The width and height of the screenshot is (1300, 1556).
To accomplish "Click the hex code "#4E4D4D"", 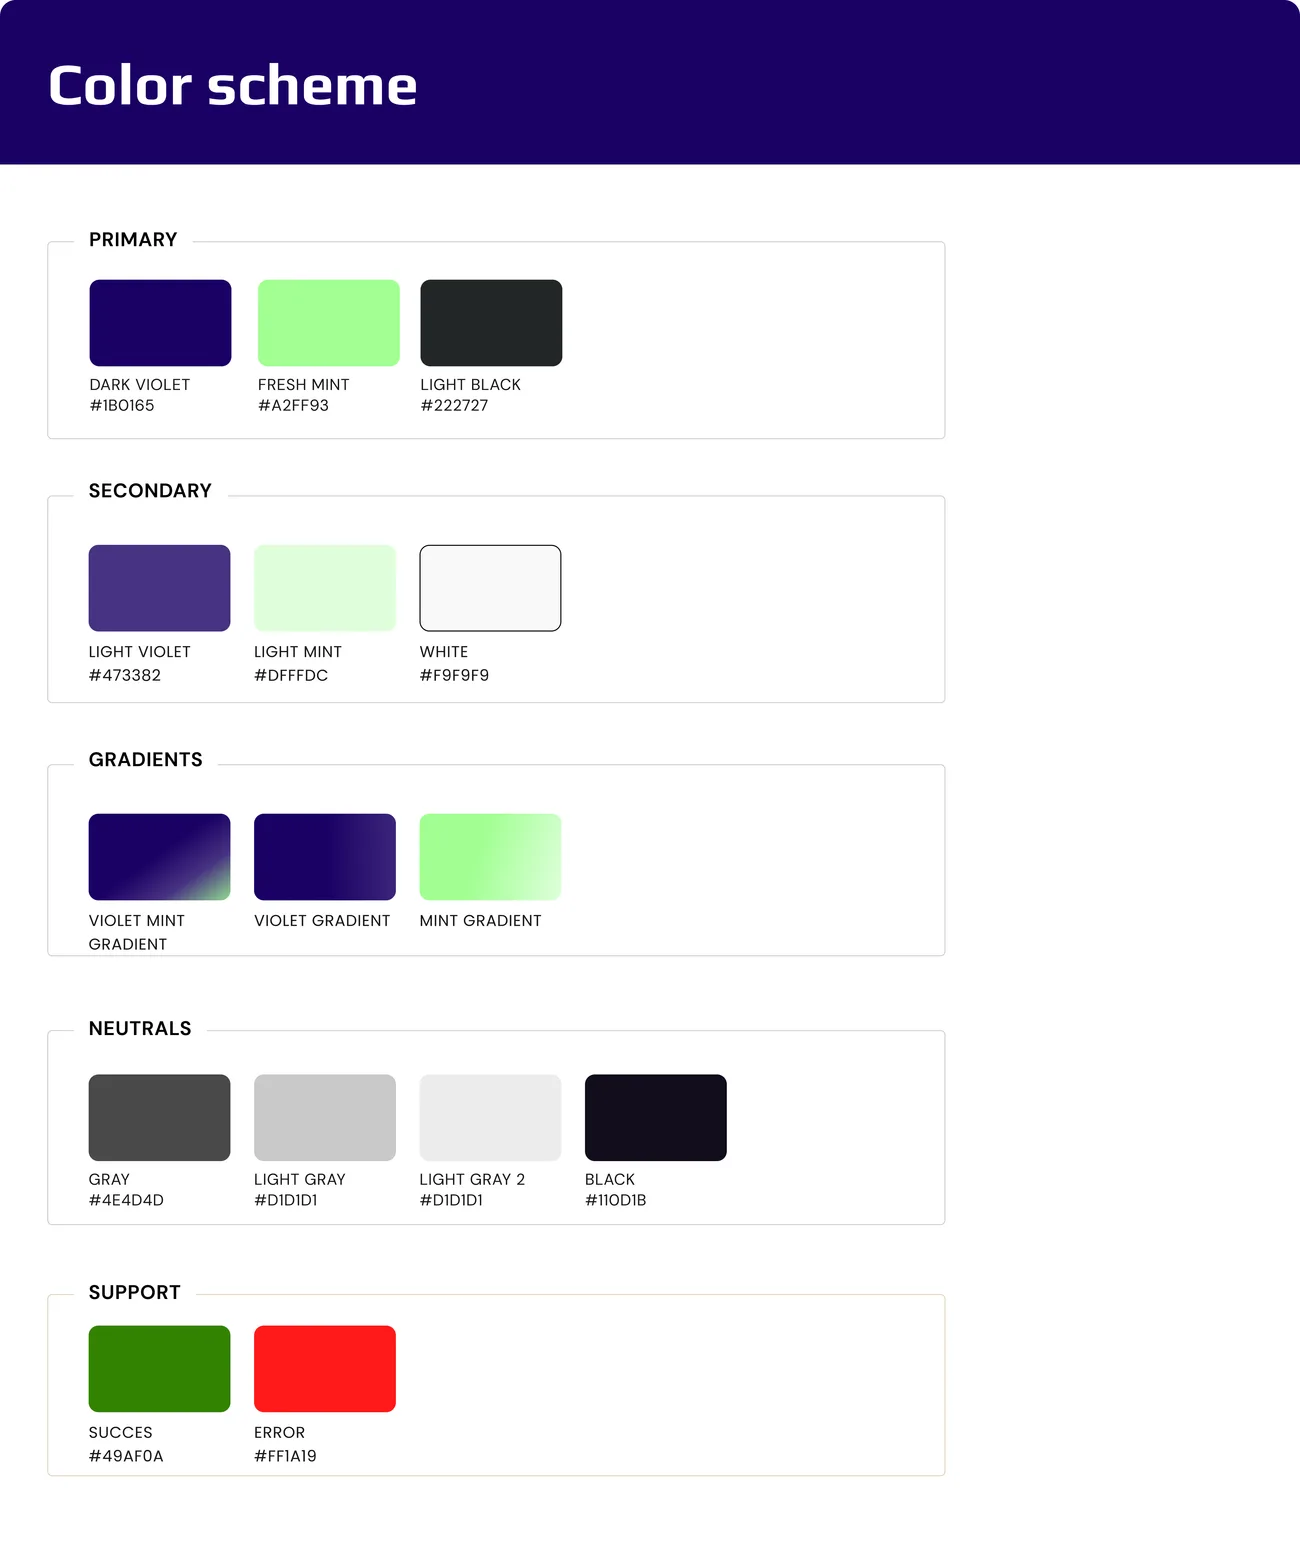I will coord(126,1200).
